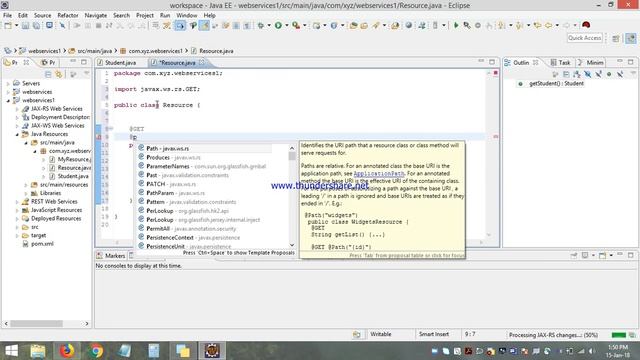Viewport: 640px width, 360px height.
Task: Open the New file dropdown arrow
Action: click(x=16, y=25)
